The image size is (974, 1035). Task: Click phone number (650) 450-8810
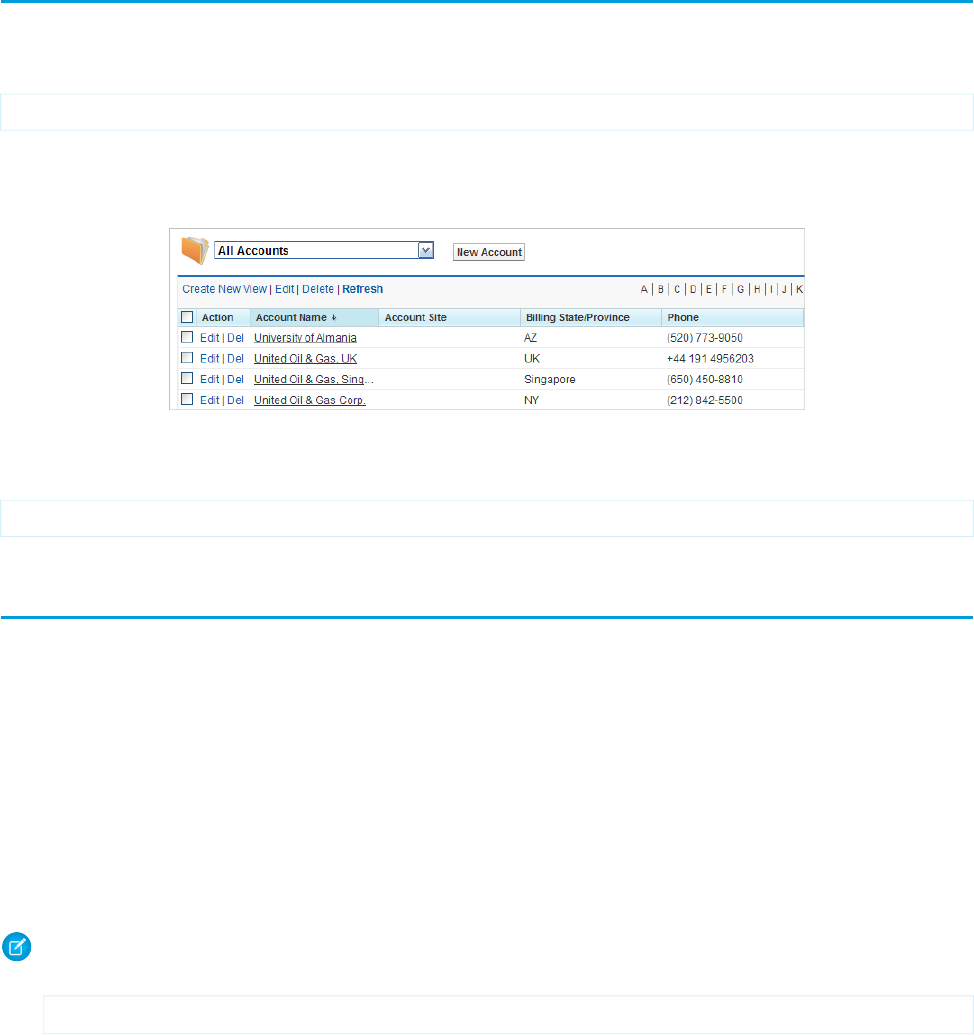click(x=705, y=380)
